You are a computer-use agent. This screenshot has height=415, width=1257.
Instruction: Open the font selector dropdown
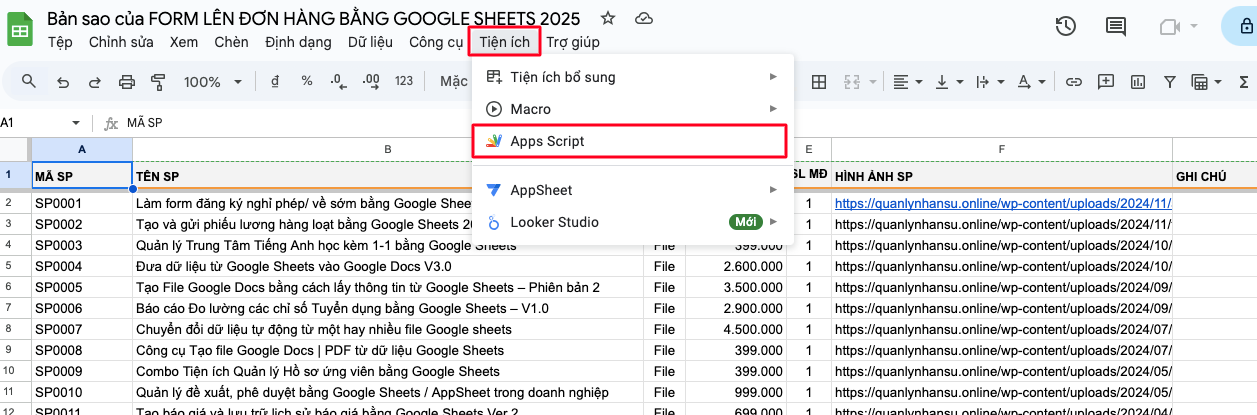pyautogui.click(x=454, y=81)
